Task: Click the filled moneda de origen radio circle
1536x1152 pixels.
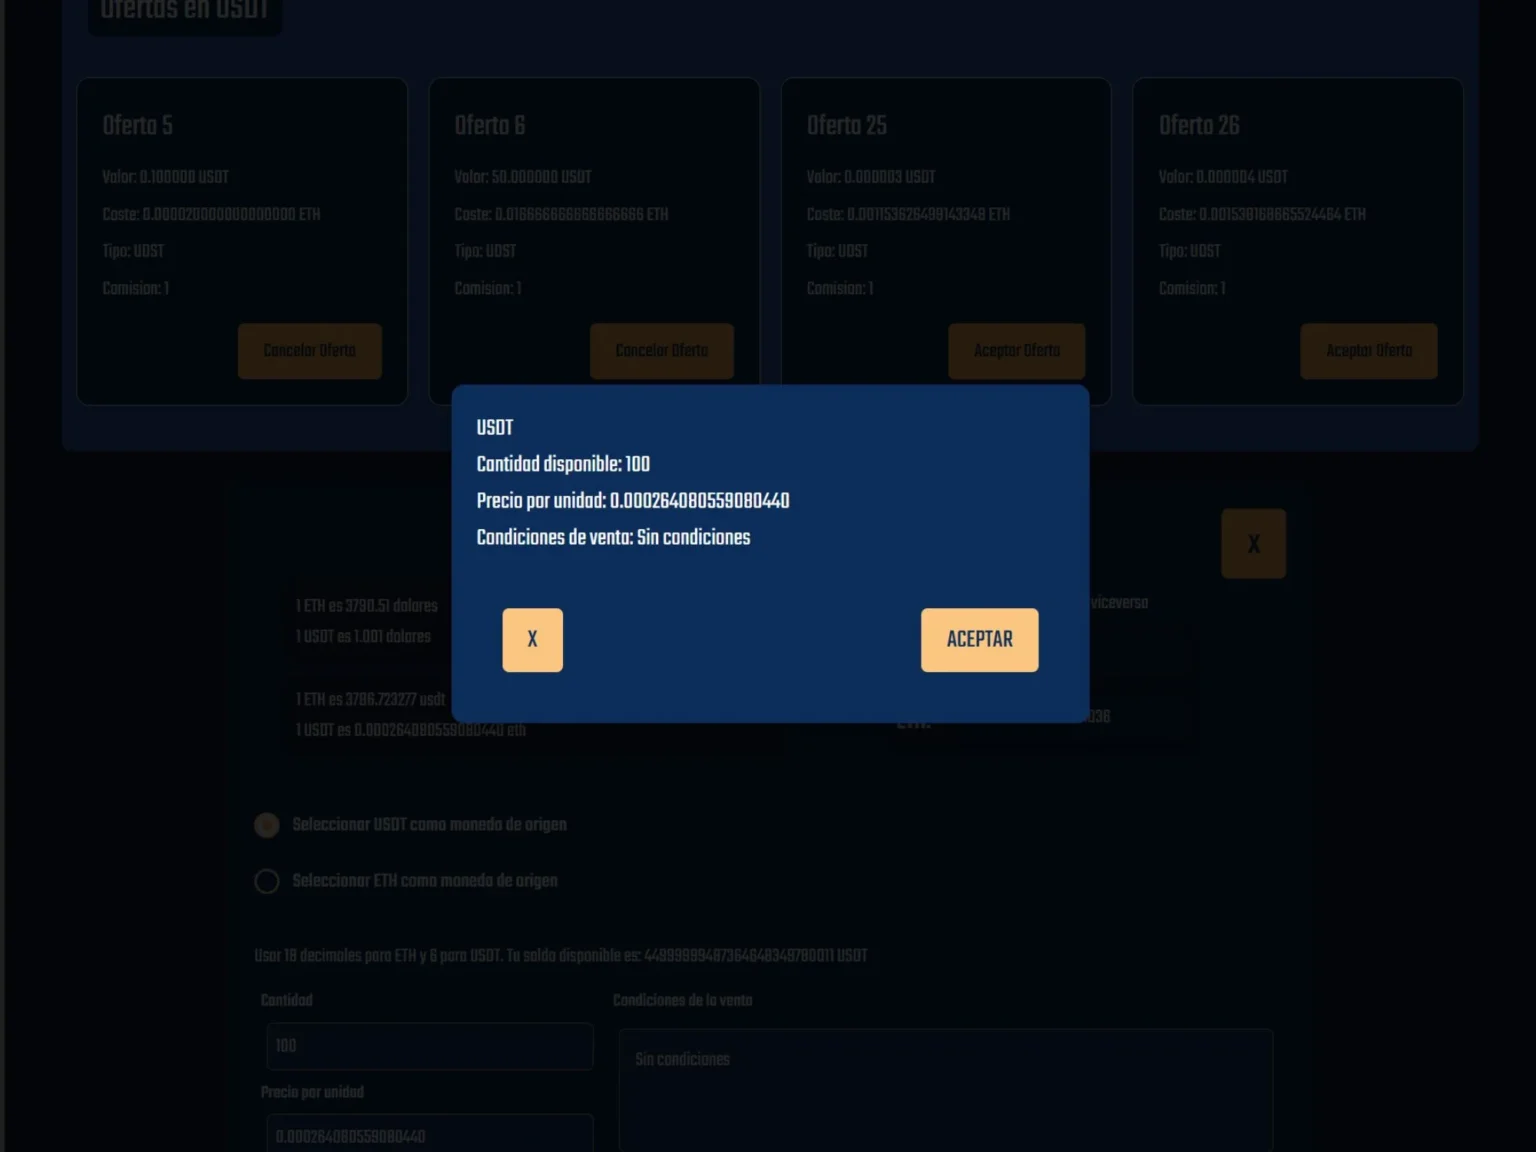Action: point(266,825)
